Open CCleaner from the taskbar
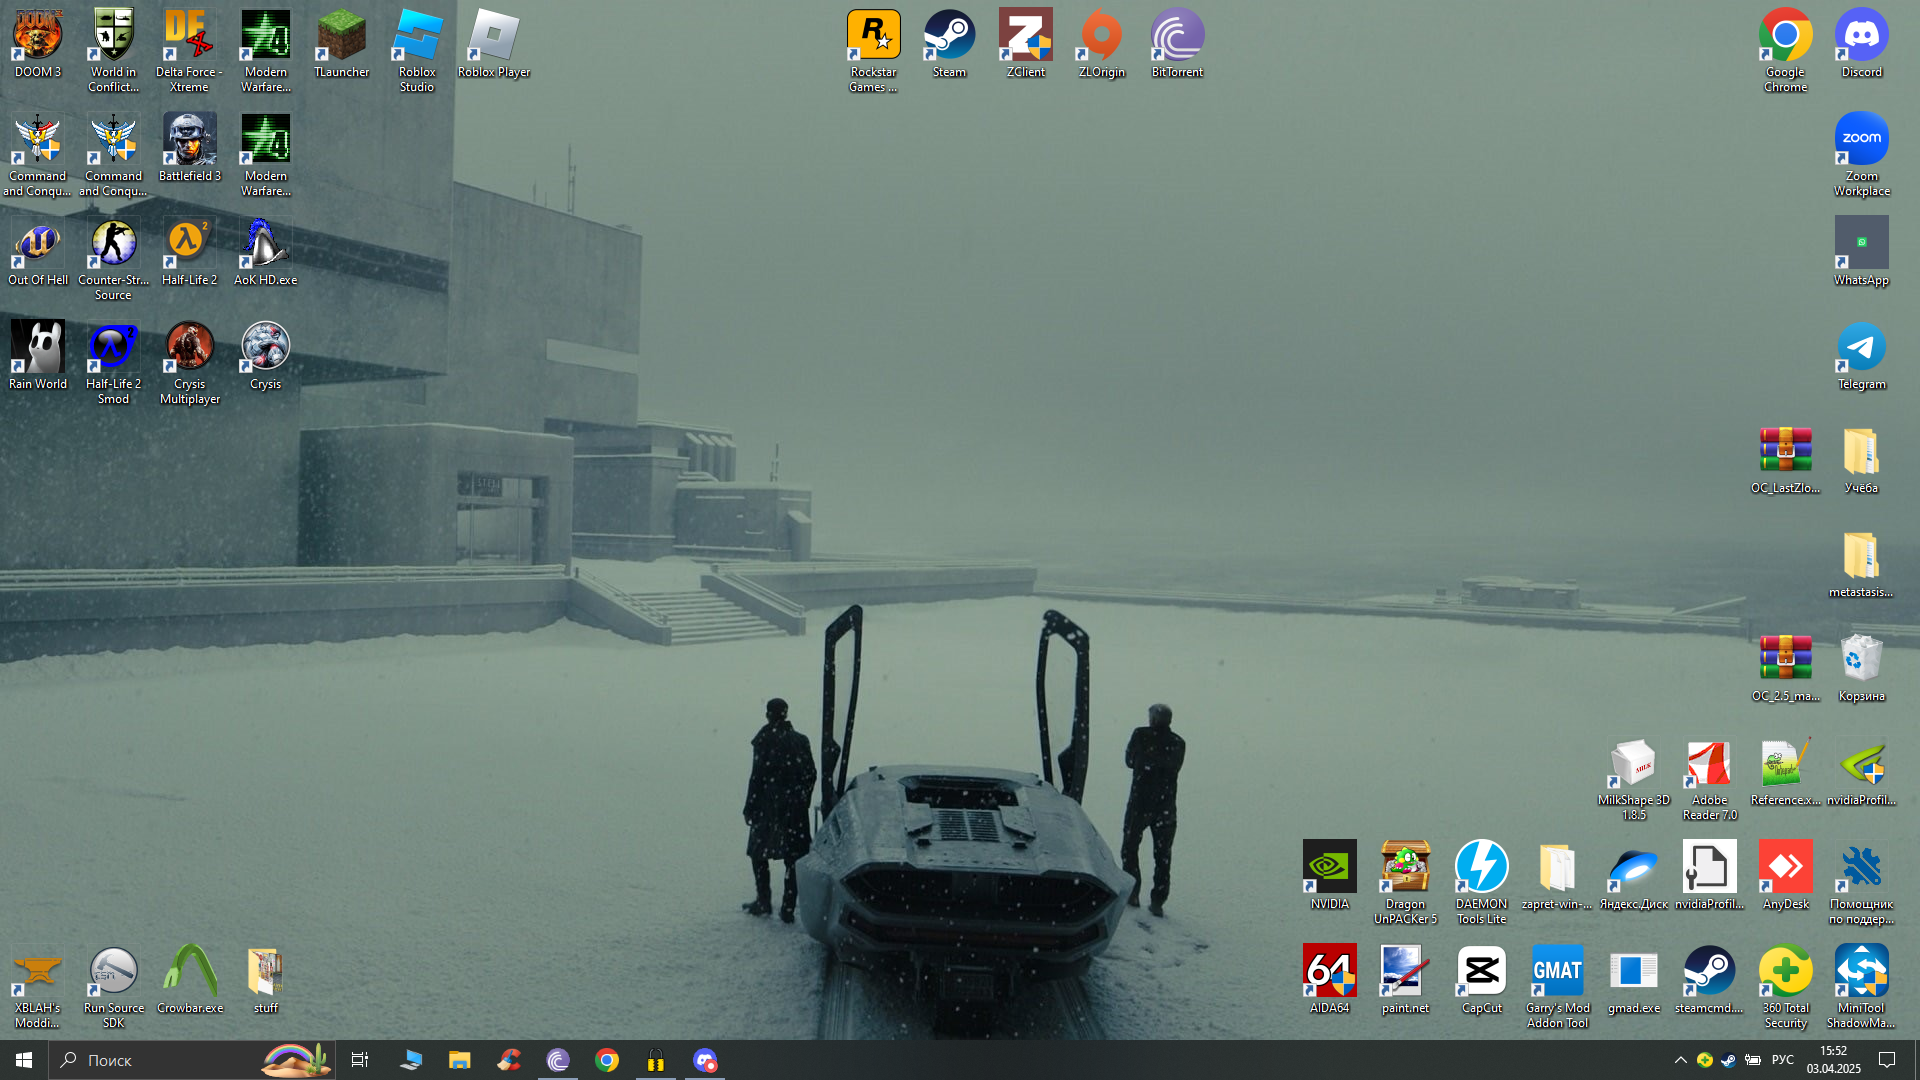Screen dimensions: 1920x1080 509,1060
